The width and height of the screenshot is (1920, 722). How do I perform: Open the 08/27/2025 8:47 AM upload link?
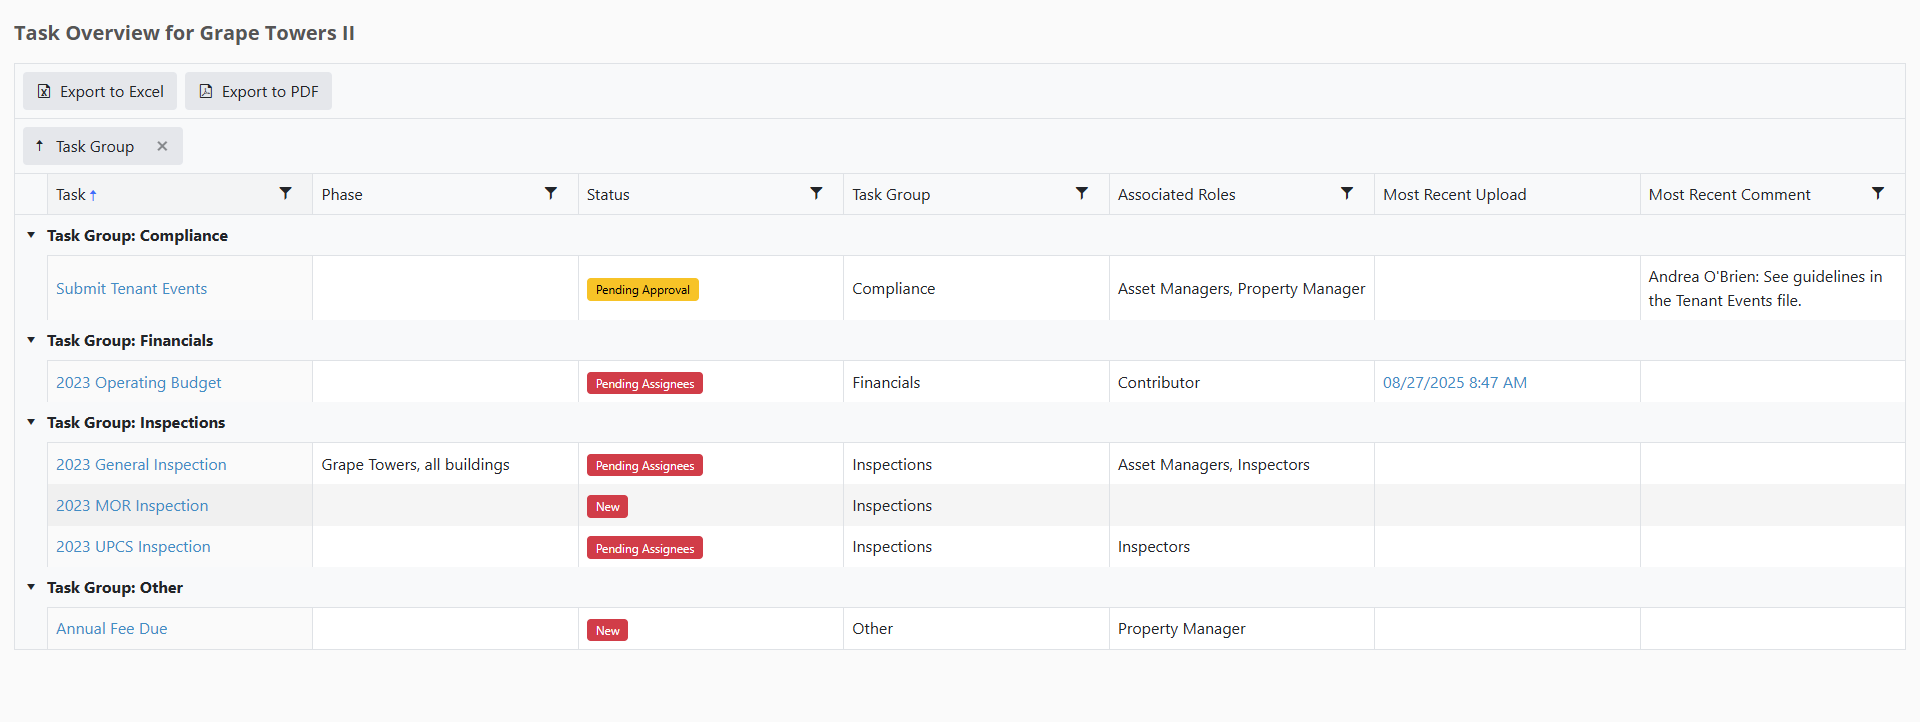tap(1455, 383)
